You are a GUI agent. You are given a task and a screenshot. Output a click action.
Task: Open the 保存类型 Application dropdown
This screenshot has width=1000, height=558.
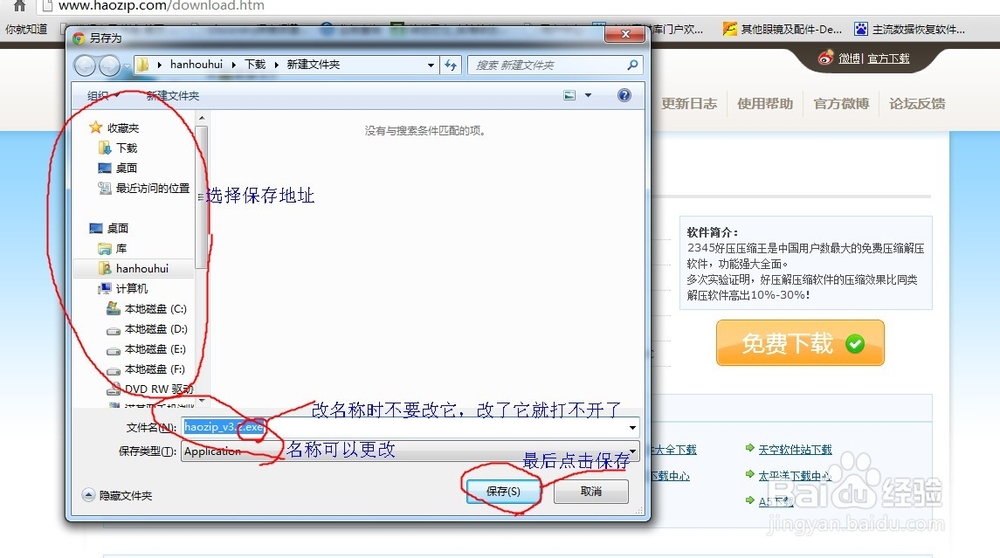(x=410, y=452)
